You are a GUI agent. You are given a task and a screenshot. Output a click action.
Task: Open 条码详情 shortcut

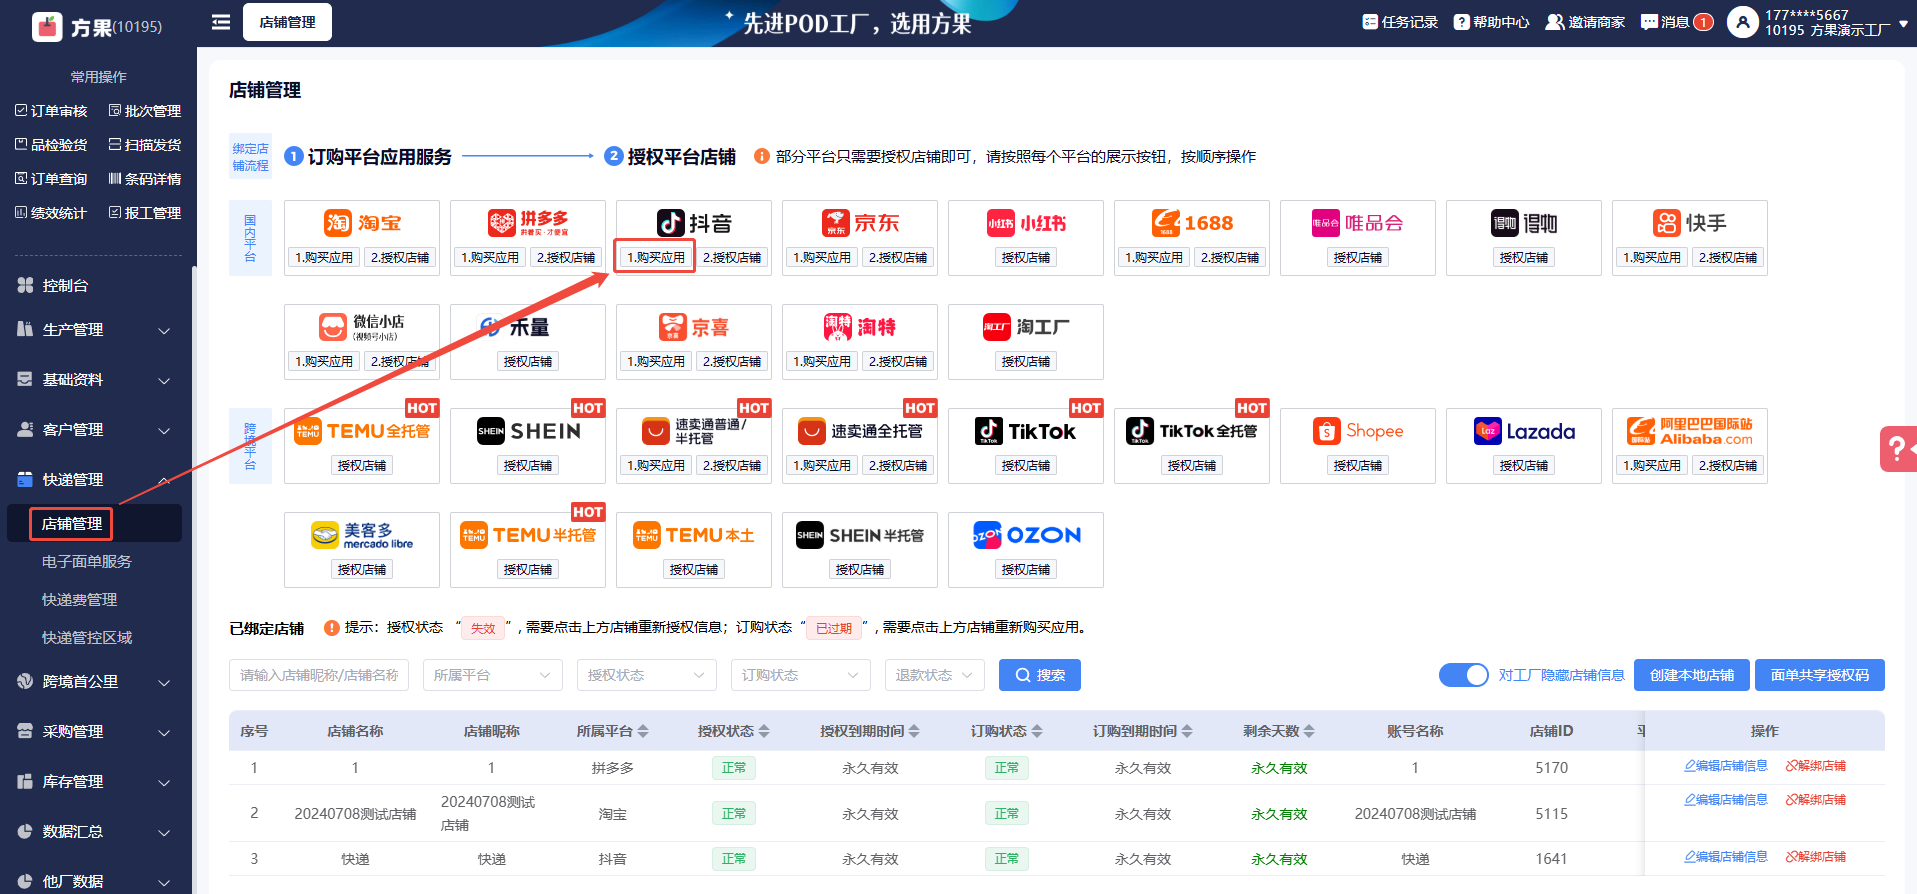click(x=145, y=179)
